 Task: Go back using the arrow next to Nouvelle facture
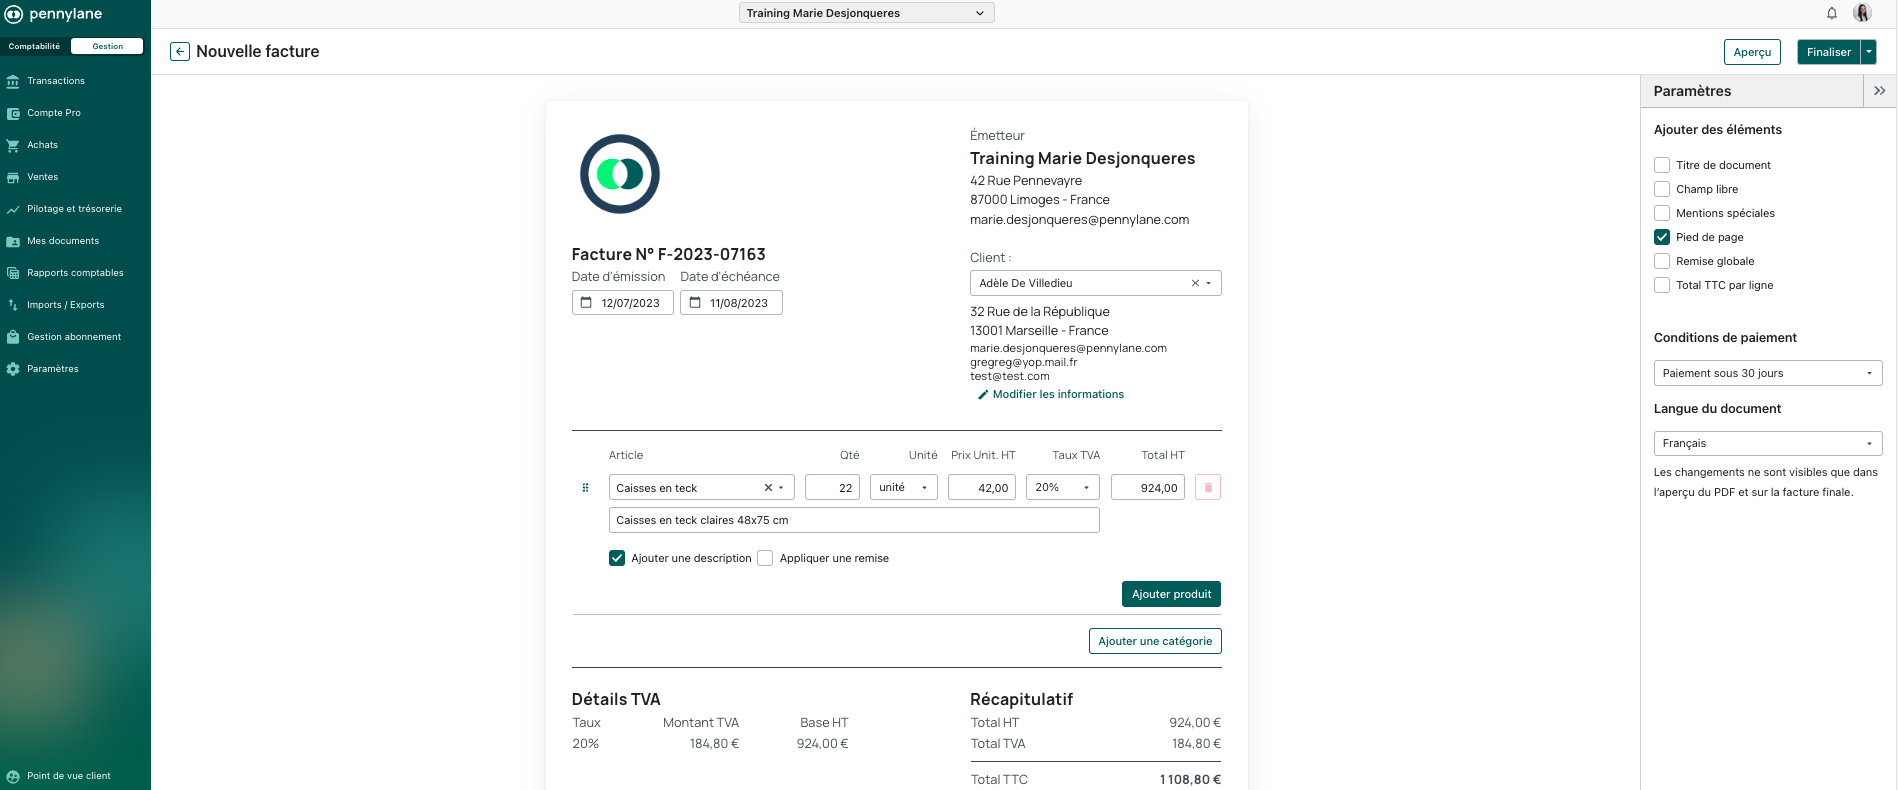point(180,52)
